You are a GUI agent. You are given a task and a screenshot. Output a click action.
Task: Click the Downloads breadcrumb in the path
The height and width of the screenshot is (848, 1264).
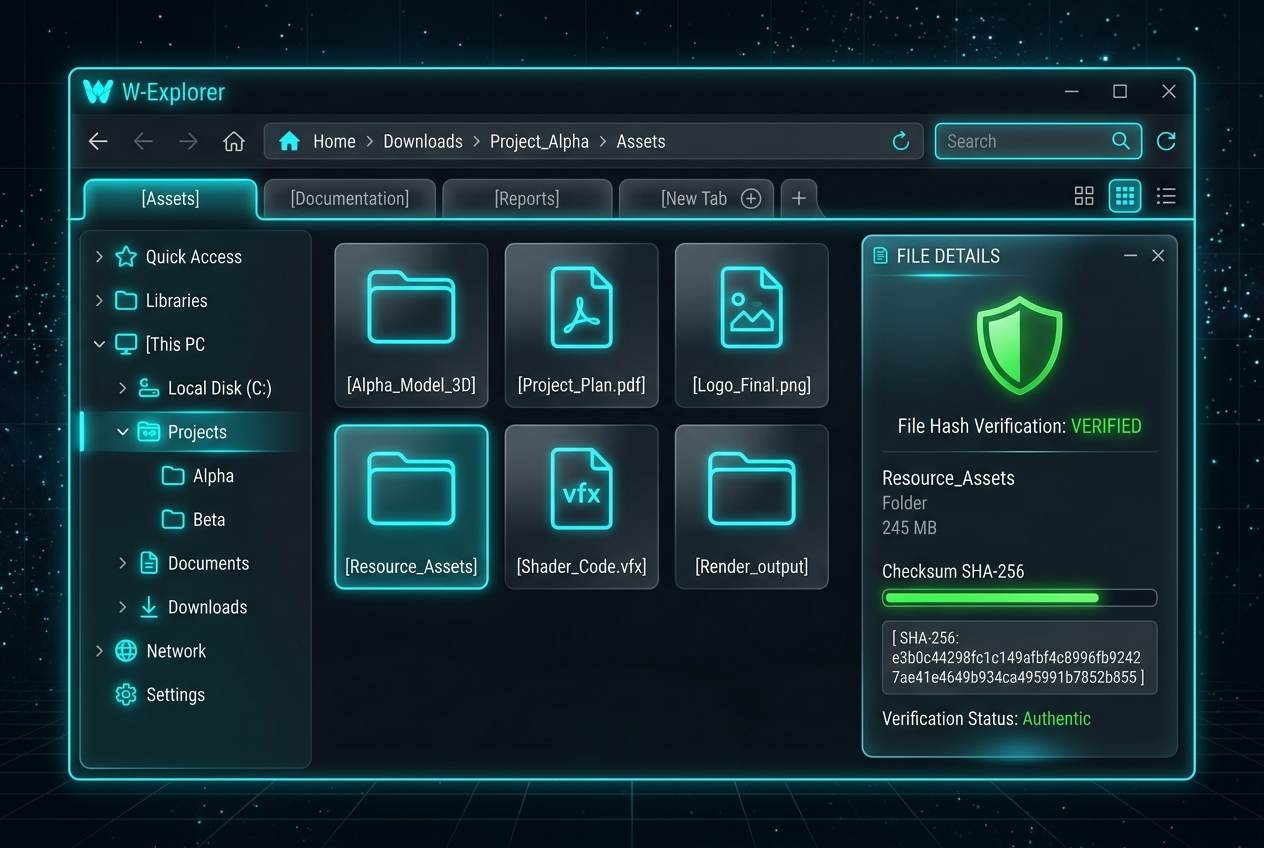point(423,141)
